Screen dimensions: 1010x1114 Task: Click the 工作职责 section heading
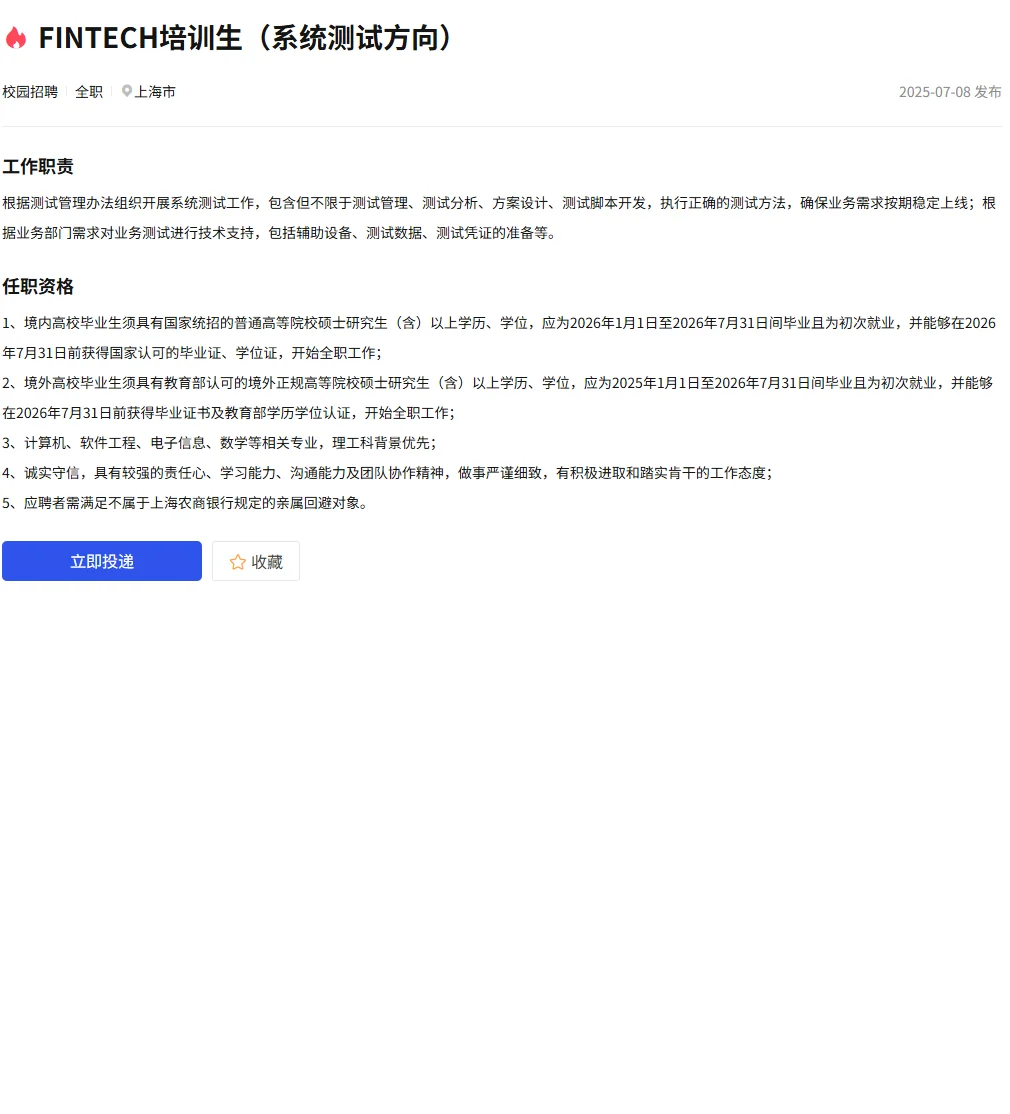[38, 166]
